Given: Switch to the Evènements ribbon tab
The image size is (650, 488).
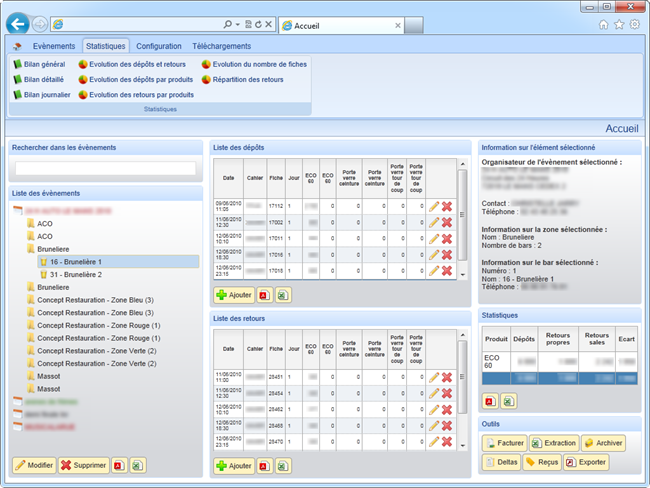Looking at the screenshot, I should (x=53, y=45).
